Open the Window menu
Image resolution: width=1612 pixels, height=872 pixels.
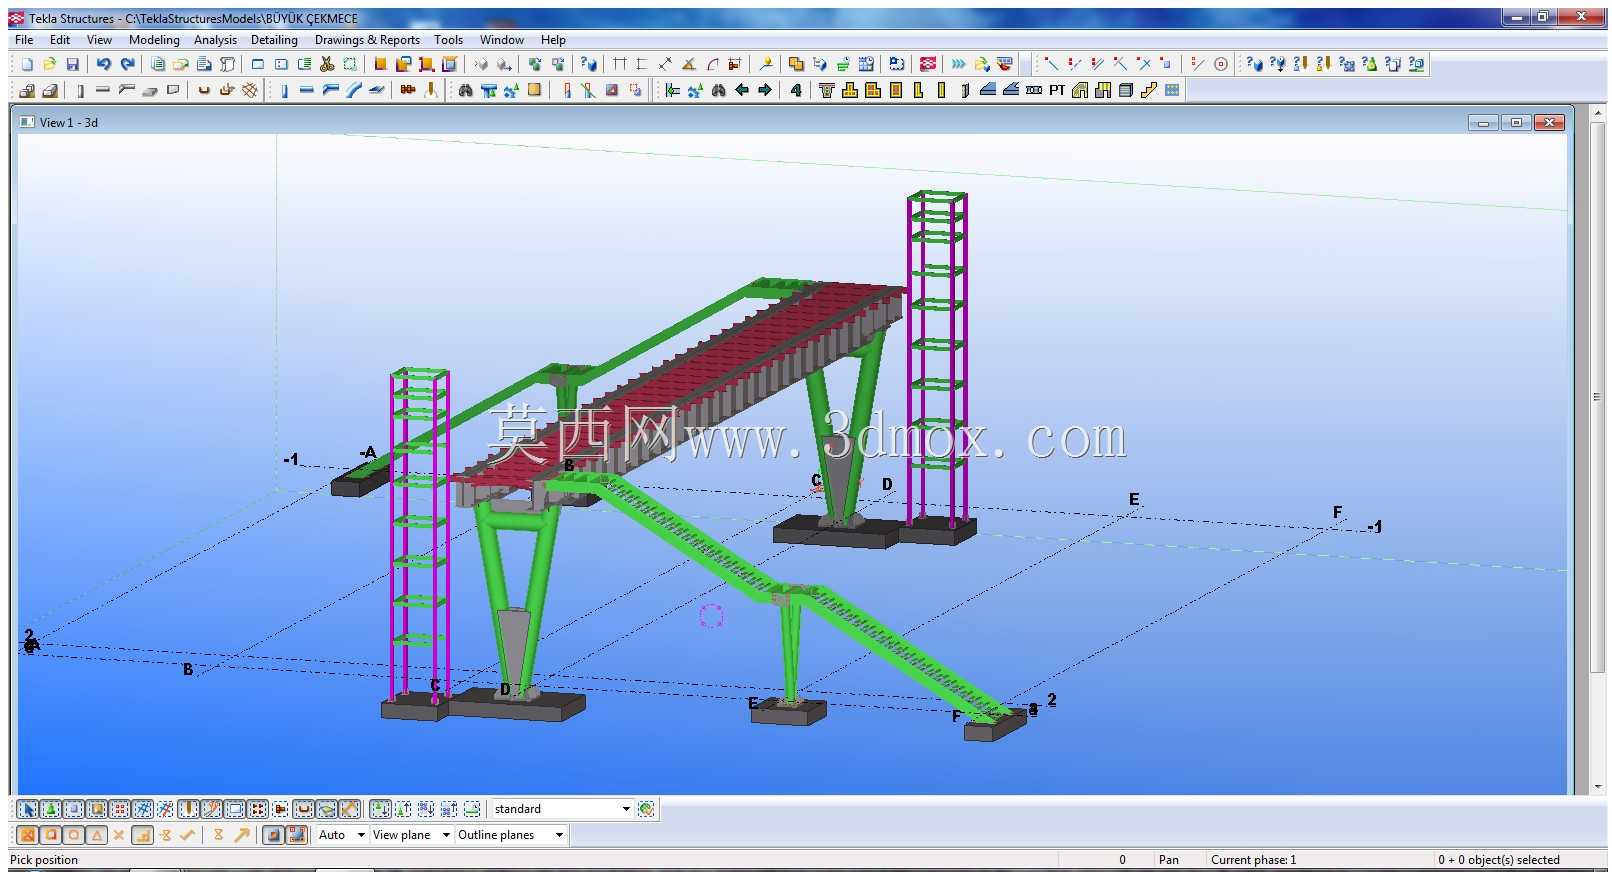(501, 40)
